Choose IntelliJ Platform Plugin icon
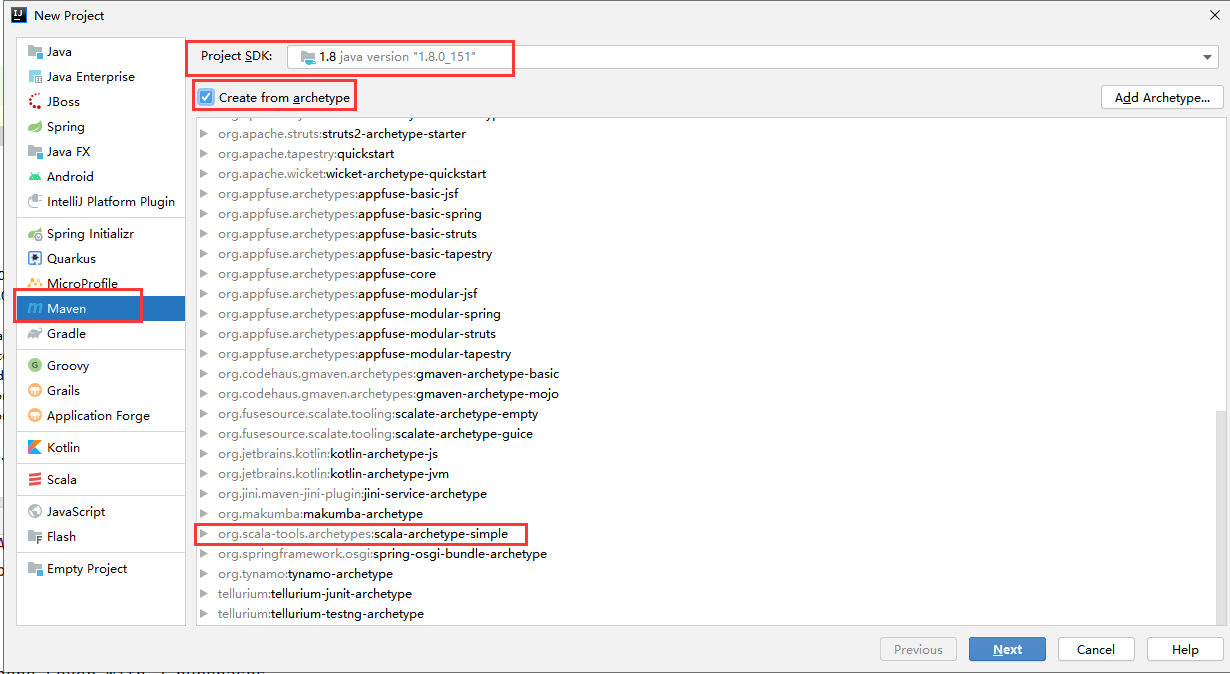This screenshot has width=1230, height=674. 35,202
